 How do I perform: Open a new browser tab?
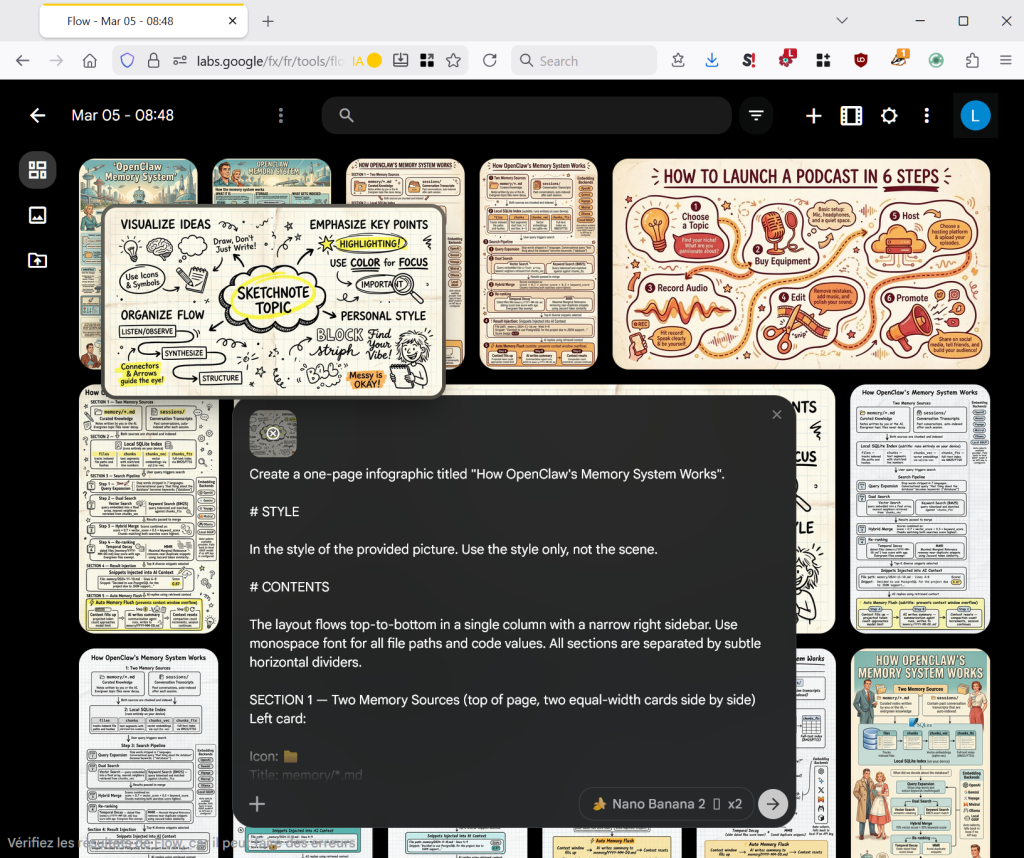point(268,21)
